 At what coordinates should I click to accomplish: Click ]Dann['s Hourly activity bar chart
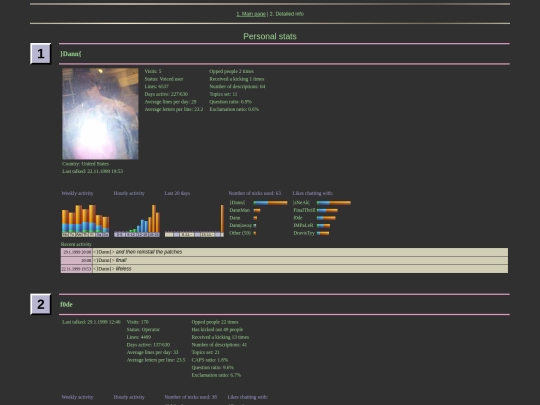[137, 220]
